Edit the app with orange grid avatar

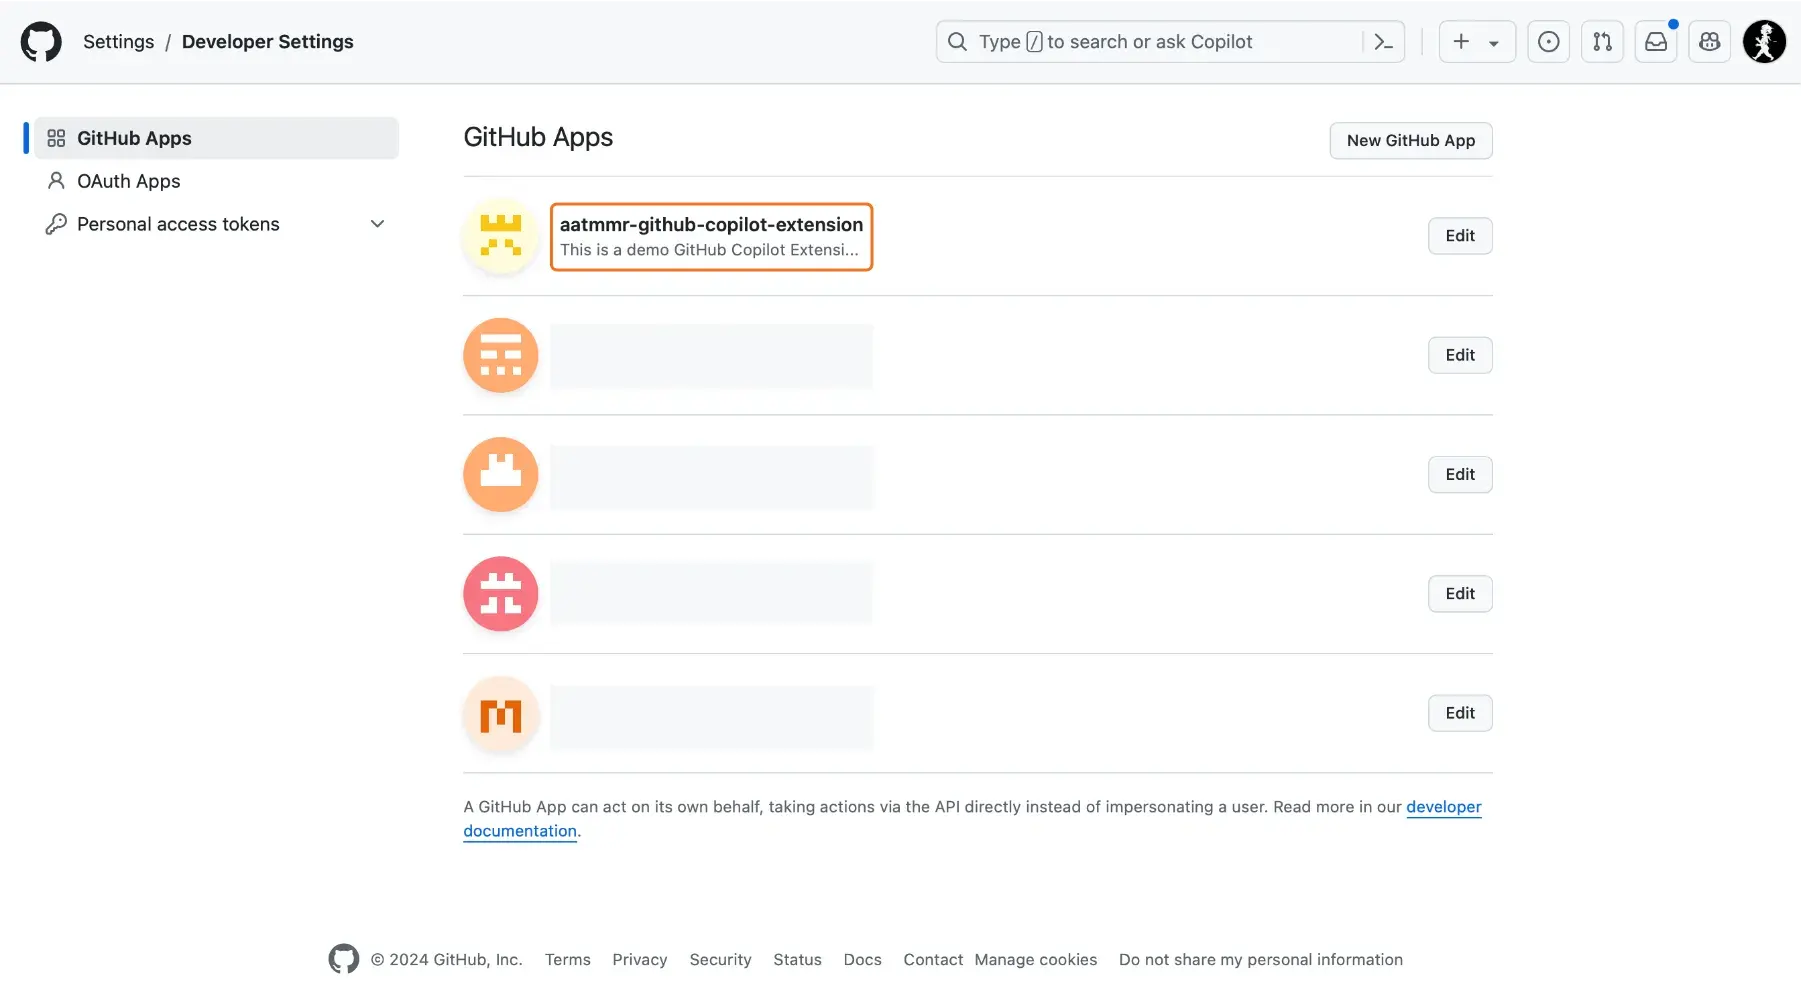[1460, 355]
